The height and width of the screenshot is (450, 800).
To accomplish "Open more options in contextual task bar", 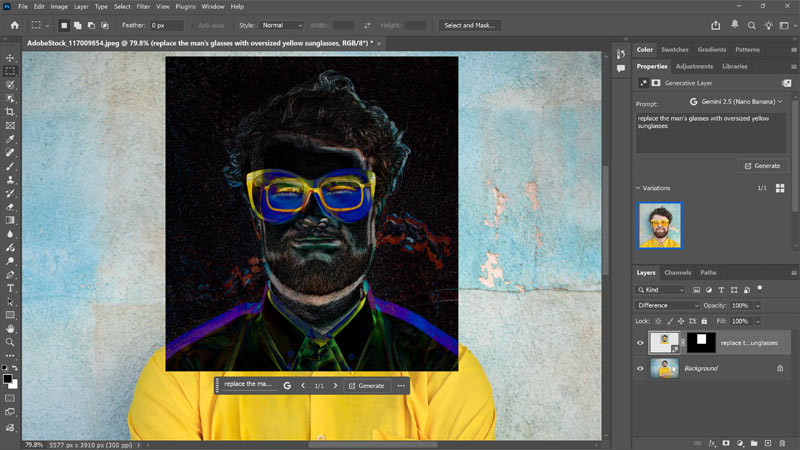I will point(402,386).
